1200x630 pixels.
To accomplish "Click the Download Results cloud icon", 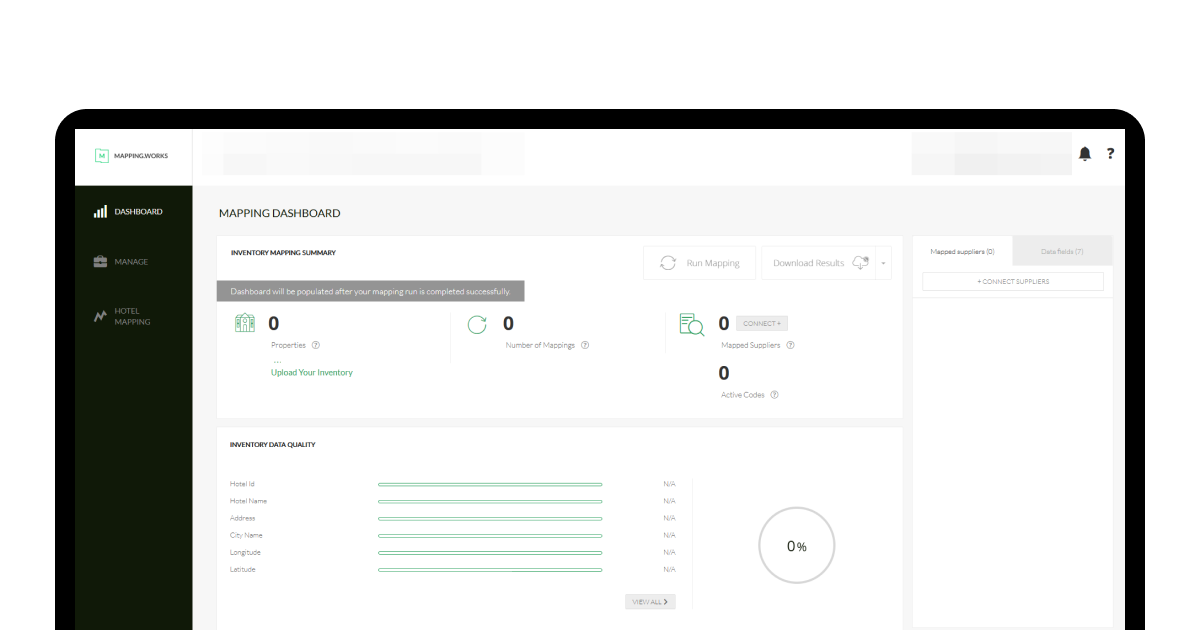I will (860, 263).
